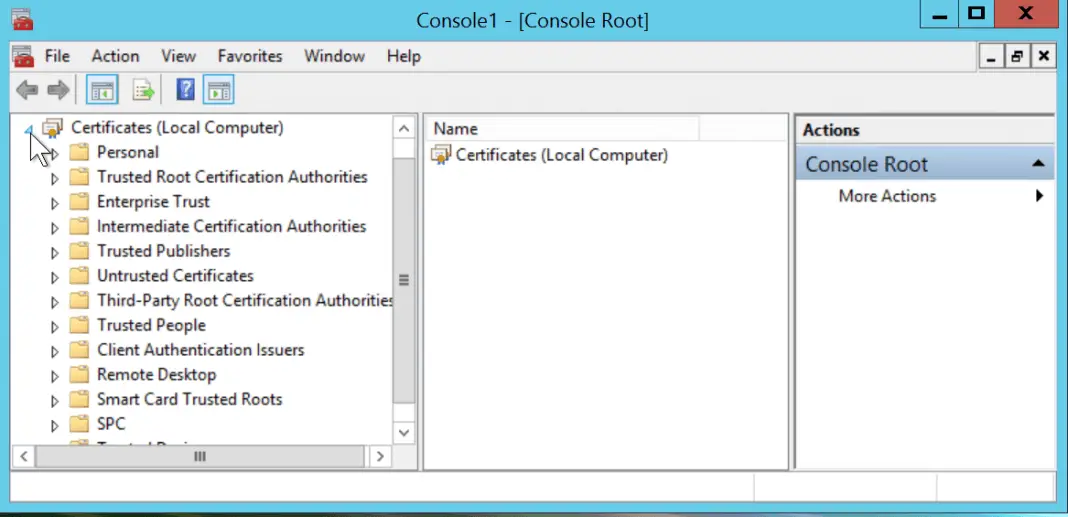Viewport: 1068px width, 517px height.
Task: Select the Certificates (Local Computer) icon in the Name list
Action: point(441,155)
